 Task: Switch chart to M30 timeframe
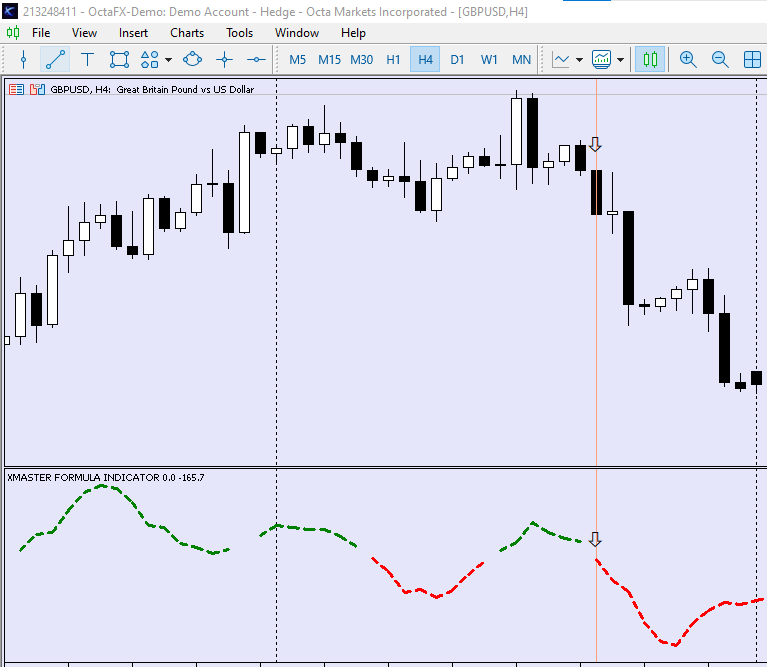361,60
